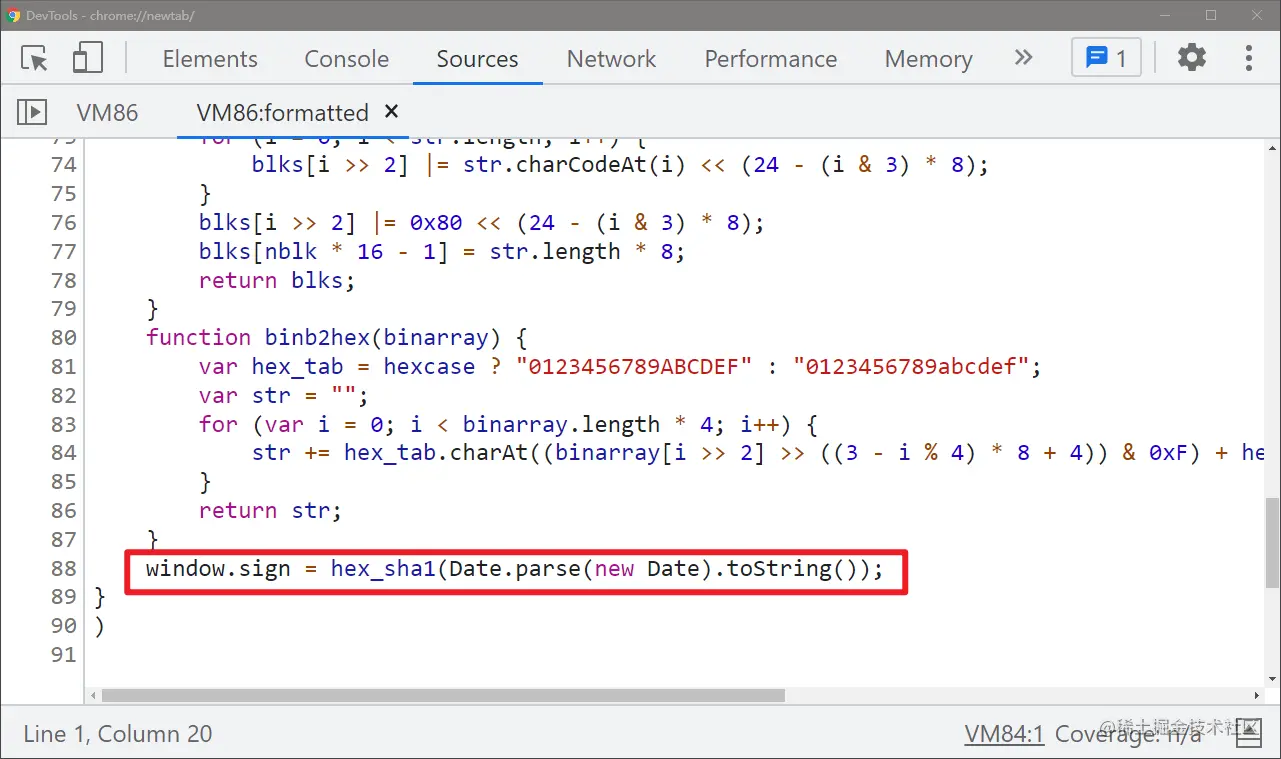
Task: Click the Chrome icon in title bar
Action: [x=14, y=15]
